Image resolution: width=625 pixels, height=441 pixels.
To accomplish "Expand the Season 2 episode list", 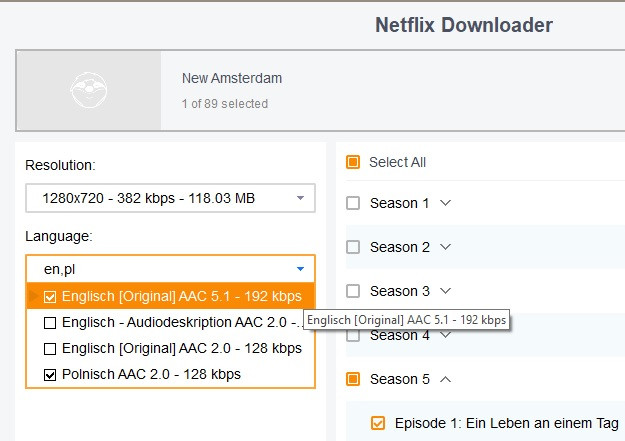I will point(446,247).
